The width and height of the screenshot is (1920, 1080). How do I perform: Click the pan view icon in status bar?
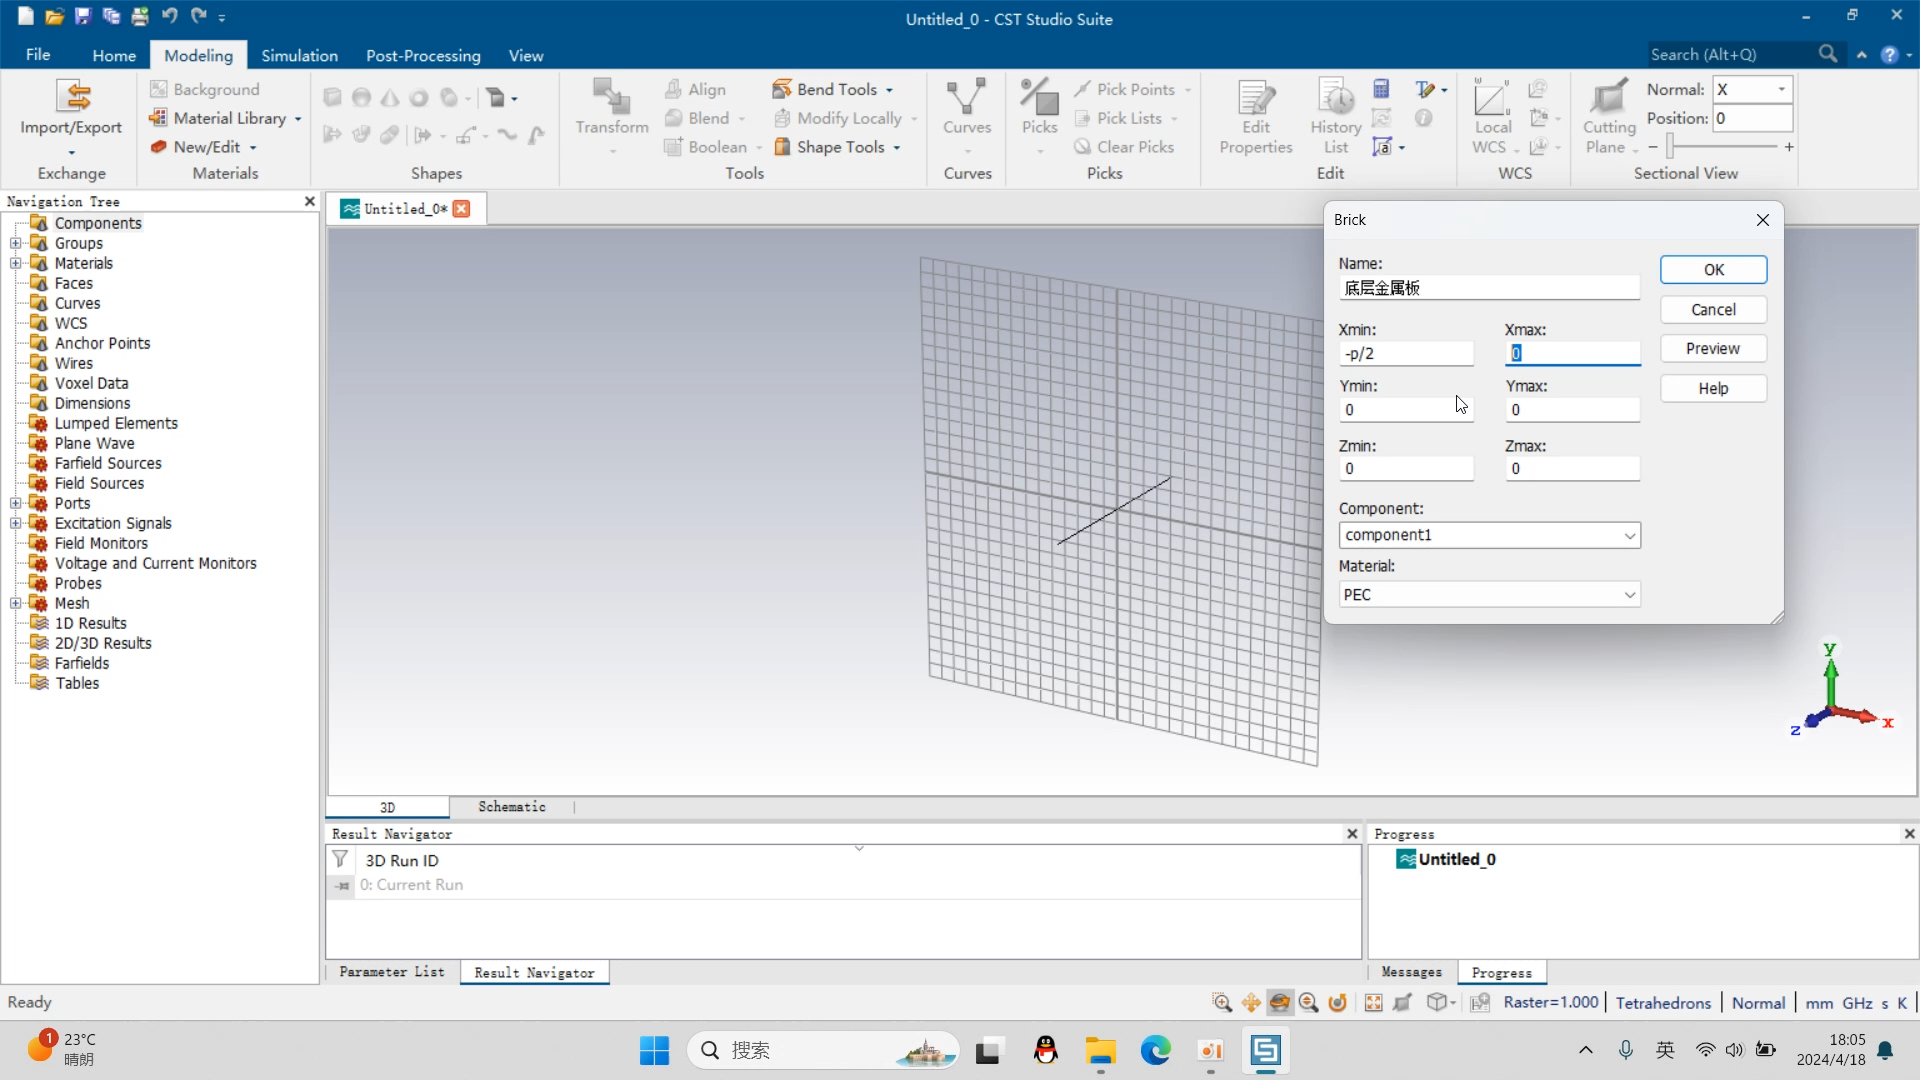point(1251,1003)
